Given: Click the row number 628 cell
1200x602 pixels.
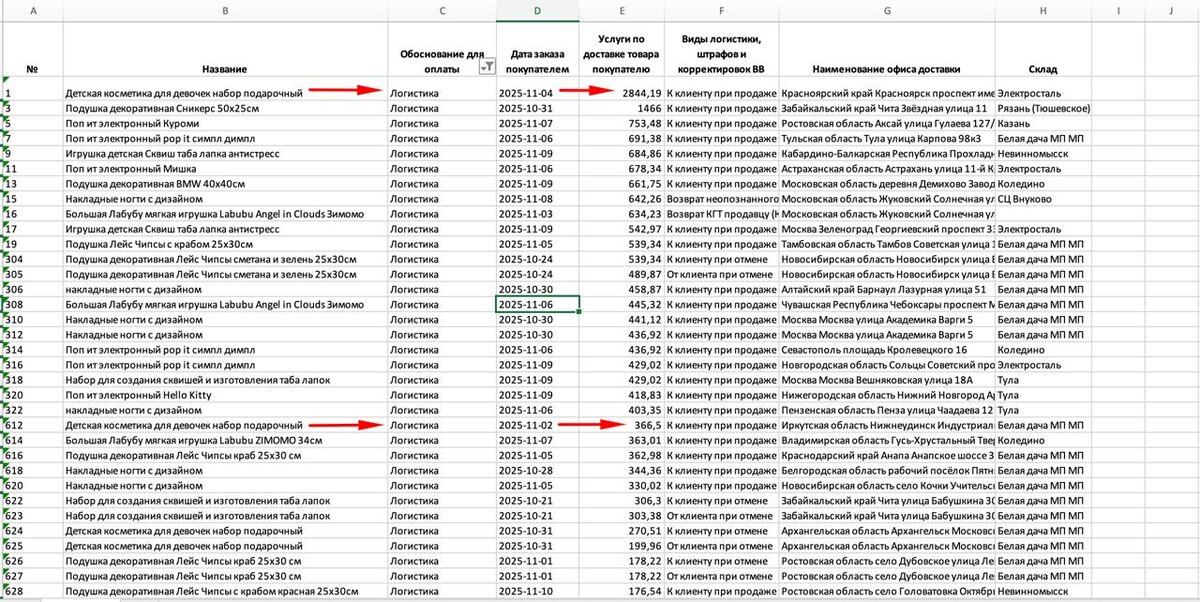Looking at the screenshot, I should click(32, 591).
